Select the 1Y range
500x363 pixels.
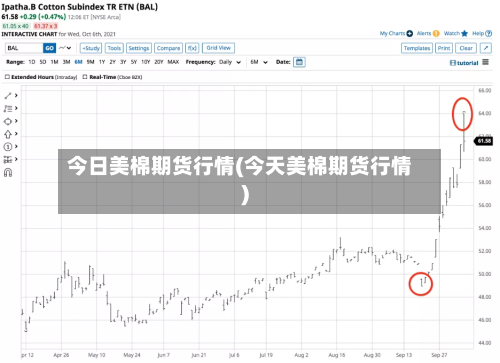(102, 62)
